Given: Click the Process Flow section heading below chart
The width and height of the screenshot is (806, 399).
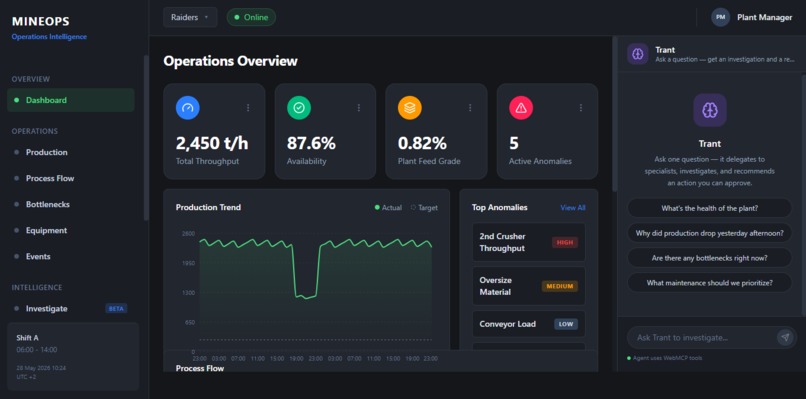Looking at the screenshot, I should click(200, 368).
